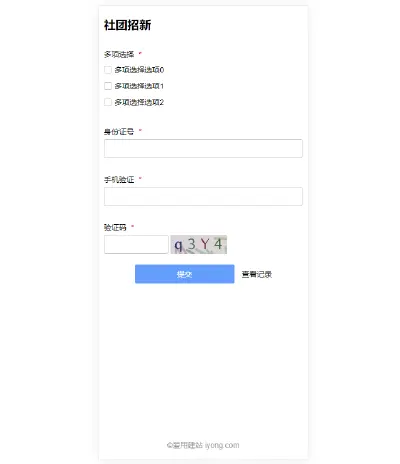The image size is (400, 464).
Task: Click the 多项选择 question label
Action: click(x=119, y=54)
